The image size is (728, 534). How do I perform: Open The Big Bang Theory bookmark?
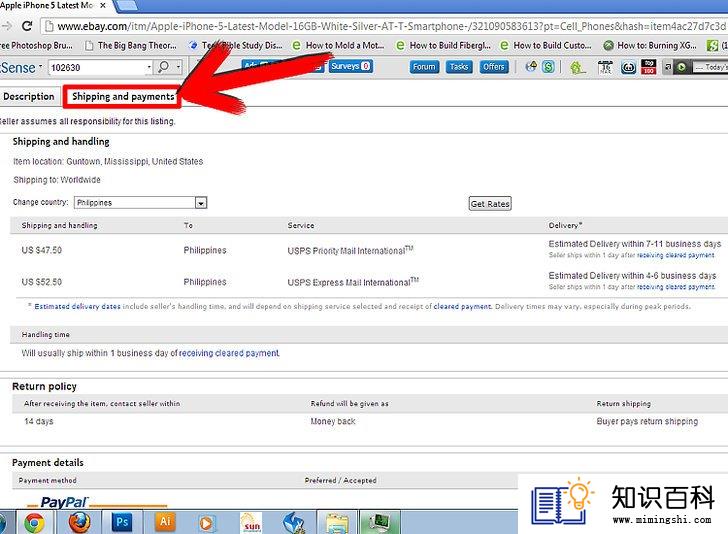pos(131,46)
